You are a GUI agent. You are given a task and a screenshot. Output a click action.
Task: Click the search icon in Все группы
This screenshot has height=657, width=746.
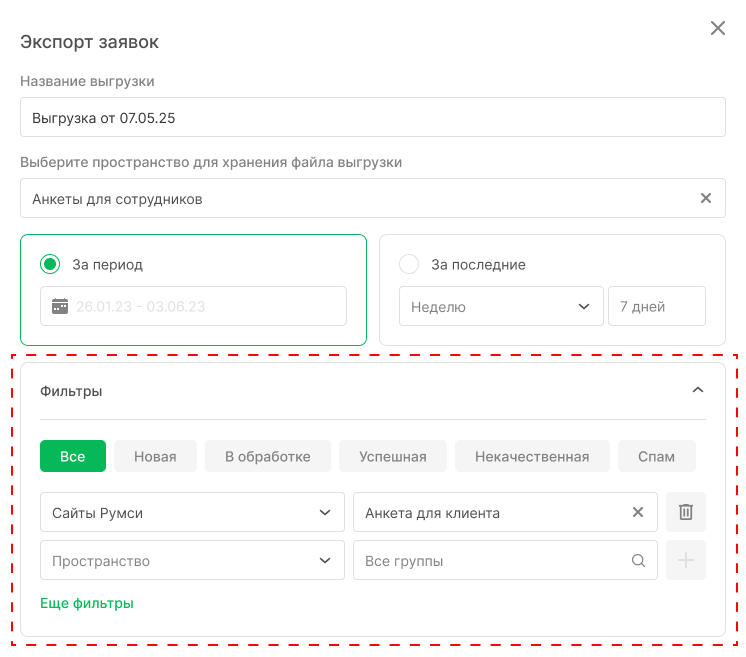638,561
